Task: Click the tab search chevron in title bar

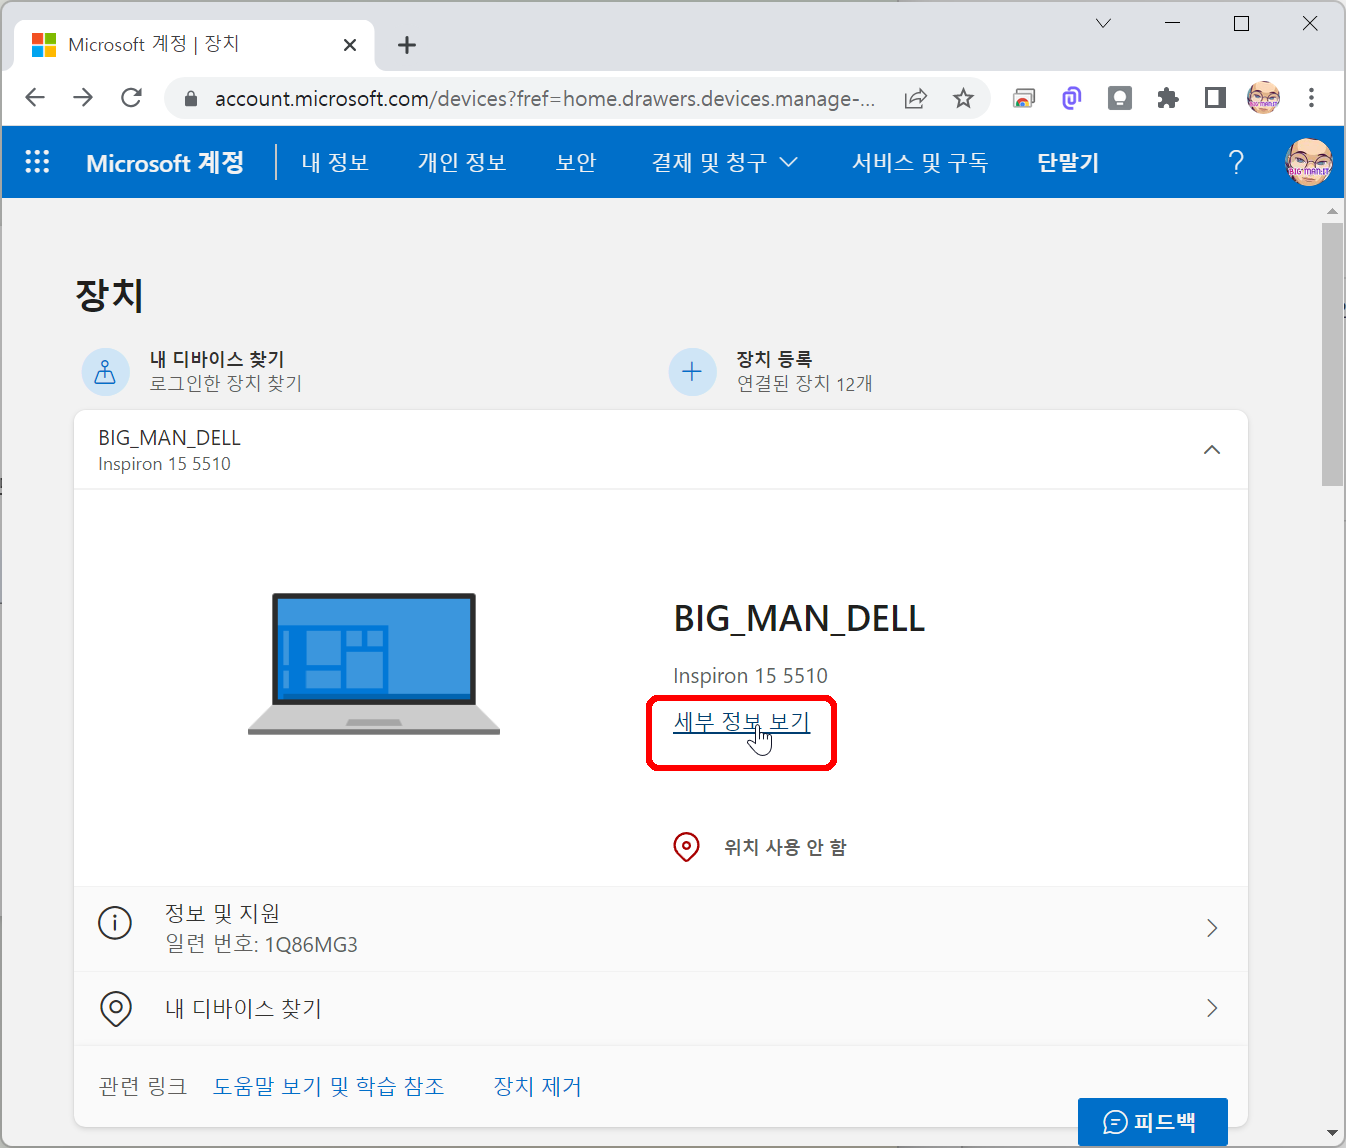Action: (x=1103, y=23)
